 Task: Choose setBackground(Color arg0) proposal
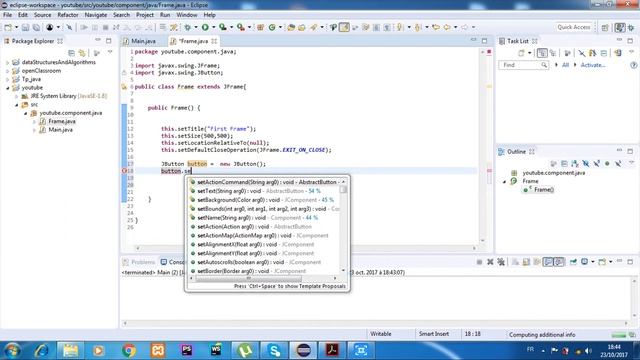[264, 200]
